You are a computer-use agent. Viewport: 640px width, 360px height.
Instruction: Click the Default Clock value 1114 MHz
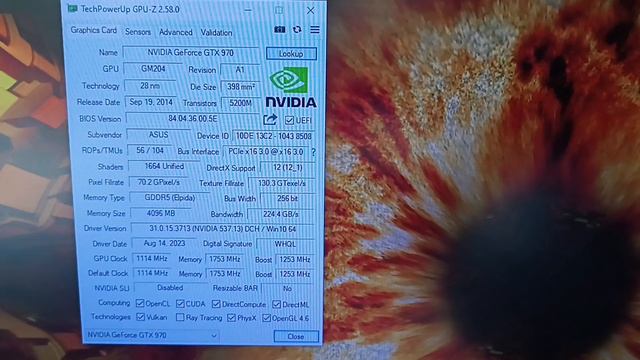tap(152, 273)
